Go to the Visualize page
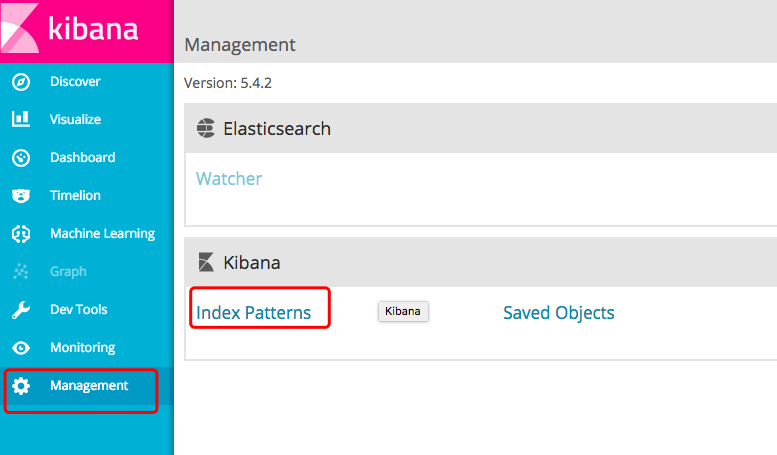This screenshot has height=455, width=777. coord(75,119)
